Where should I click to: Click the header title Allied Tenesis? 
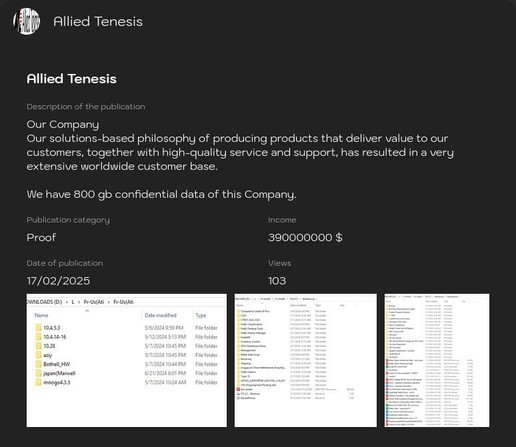[x=98, y=21]
